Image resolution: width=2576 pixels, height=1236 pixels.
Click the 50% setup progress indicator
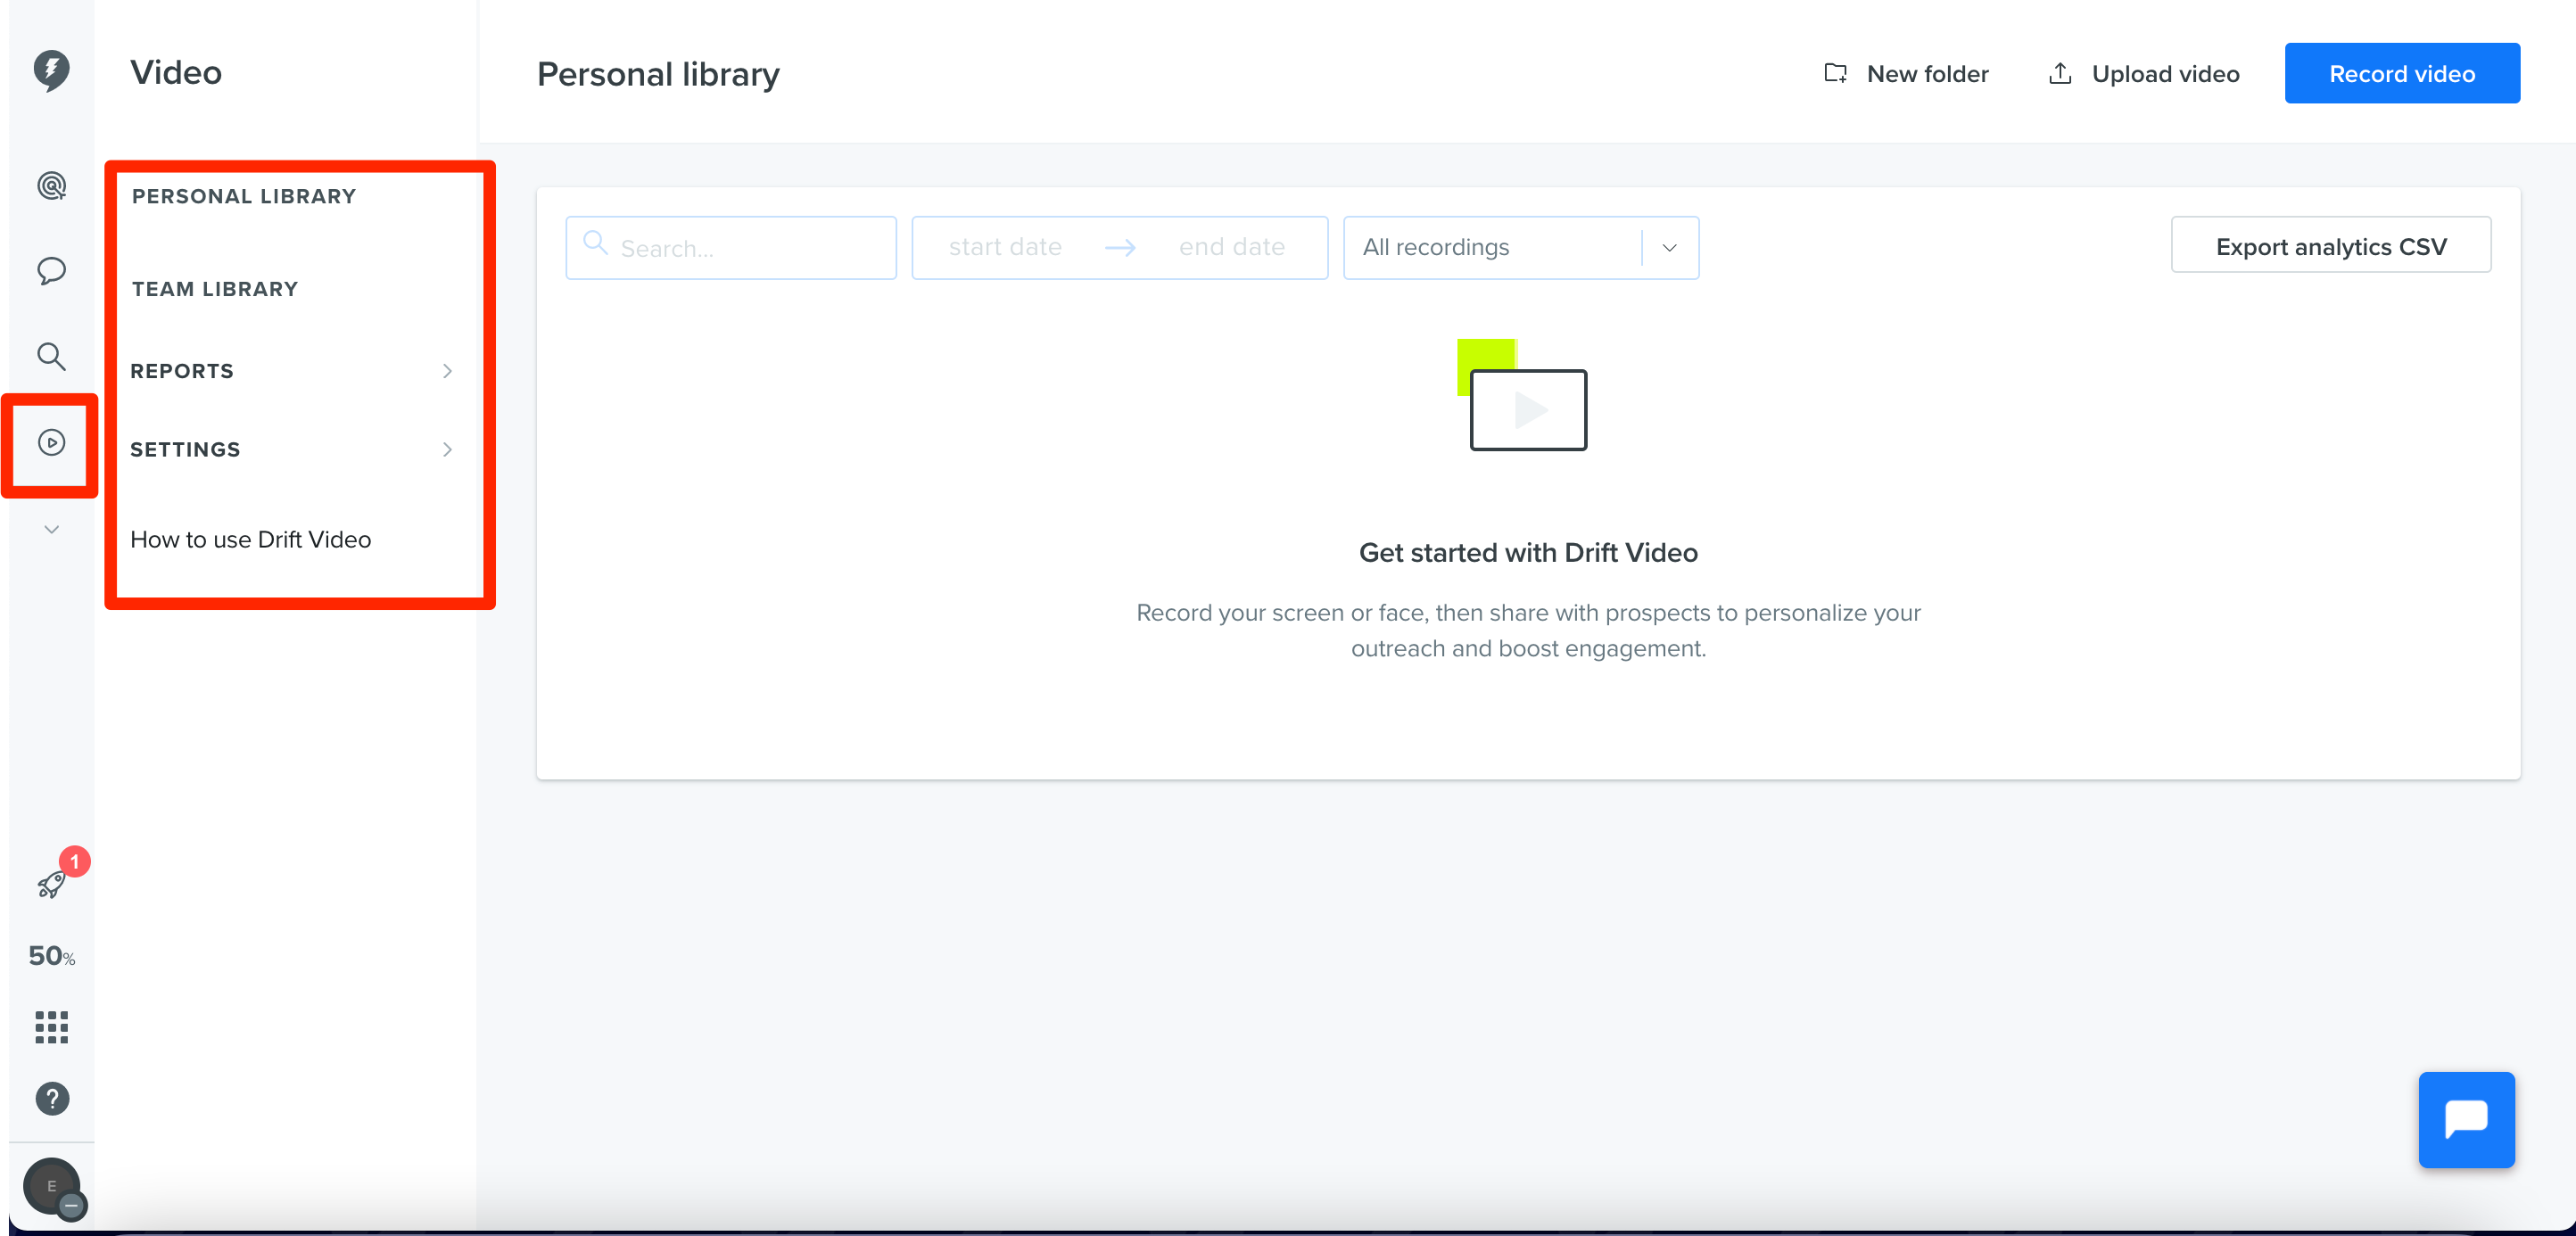[51, 956]
